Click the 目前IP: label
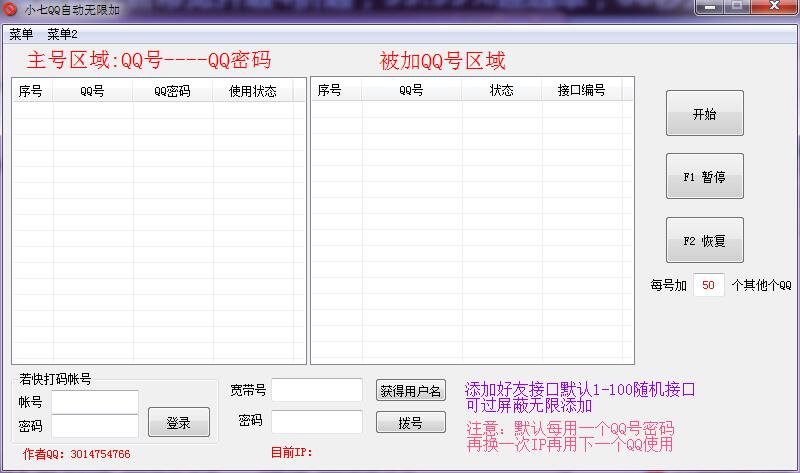This screenshot has width=800, height=473. click(291, 452)
